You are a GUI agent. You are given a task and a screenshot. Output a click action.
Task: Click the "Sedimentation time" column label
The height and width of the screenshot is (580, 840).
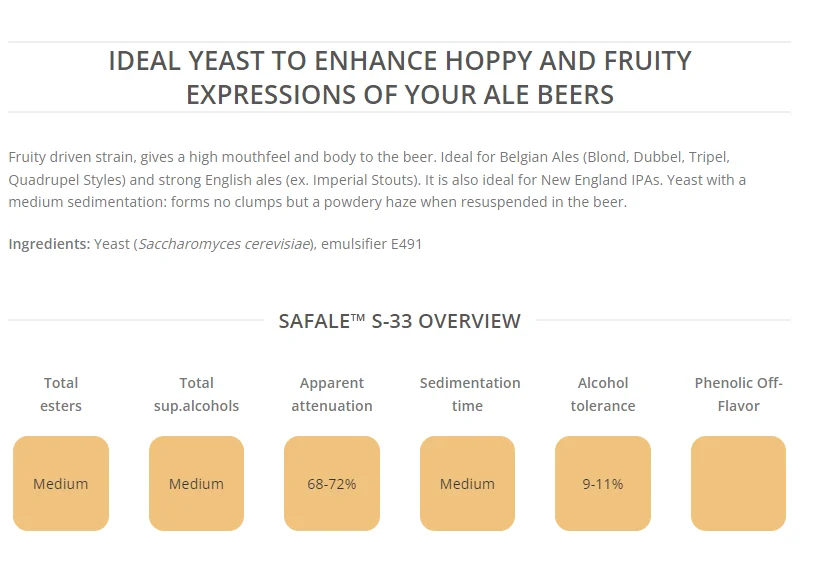click(468, 394)
